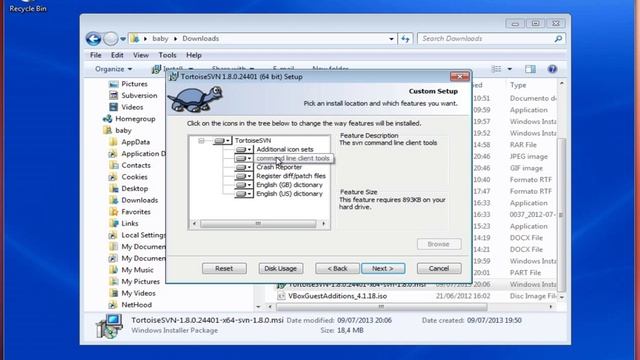The image size is (640, 360).
Task: Click the change view icon in Explorer
Action: coord(496,69)
